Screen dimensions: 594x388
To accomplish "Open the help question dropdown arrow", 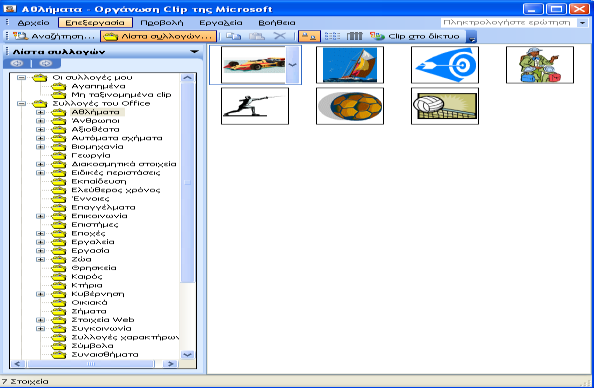I will click(x=582, y=23).
